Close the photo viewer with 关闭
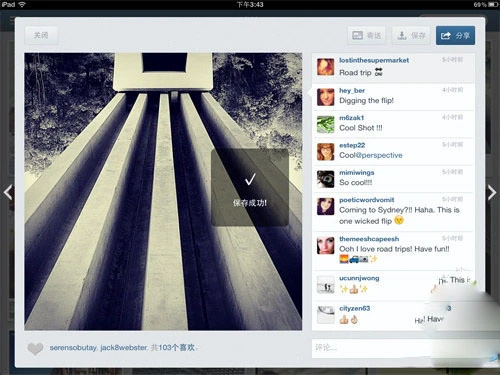 [41, 35]
